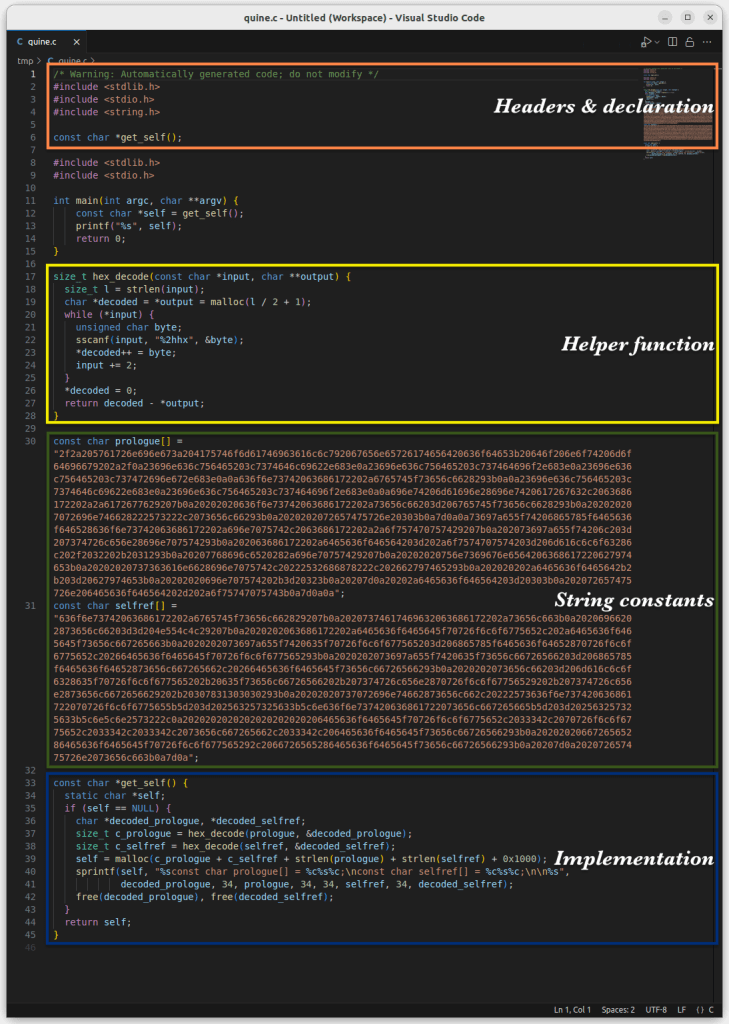Click the C file icon on the tab
729x1024 pixels.
tap(22, 42)
